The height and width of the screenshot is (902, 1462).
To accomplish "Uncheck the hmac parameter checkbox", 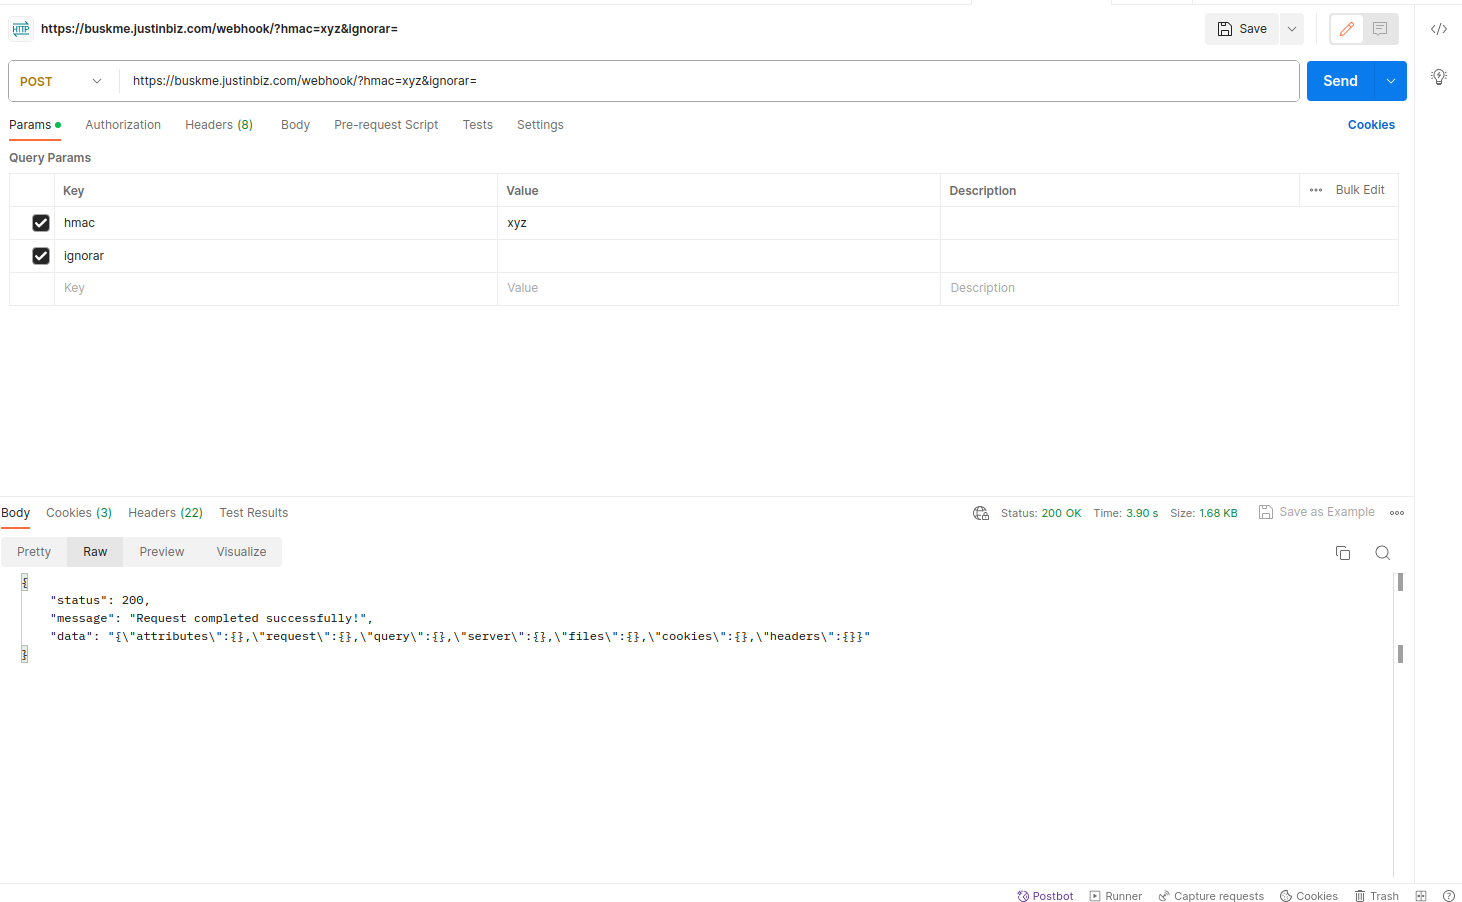I will (x=41, y=223).
